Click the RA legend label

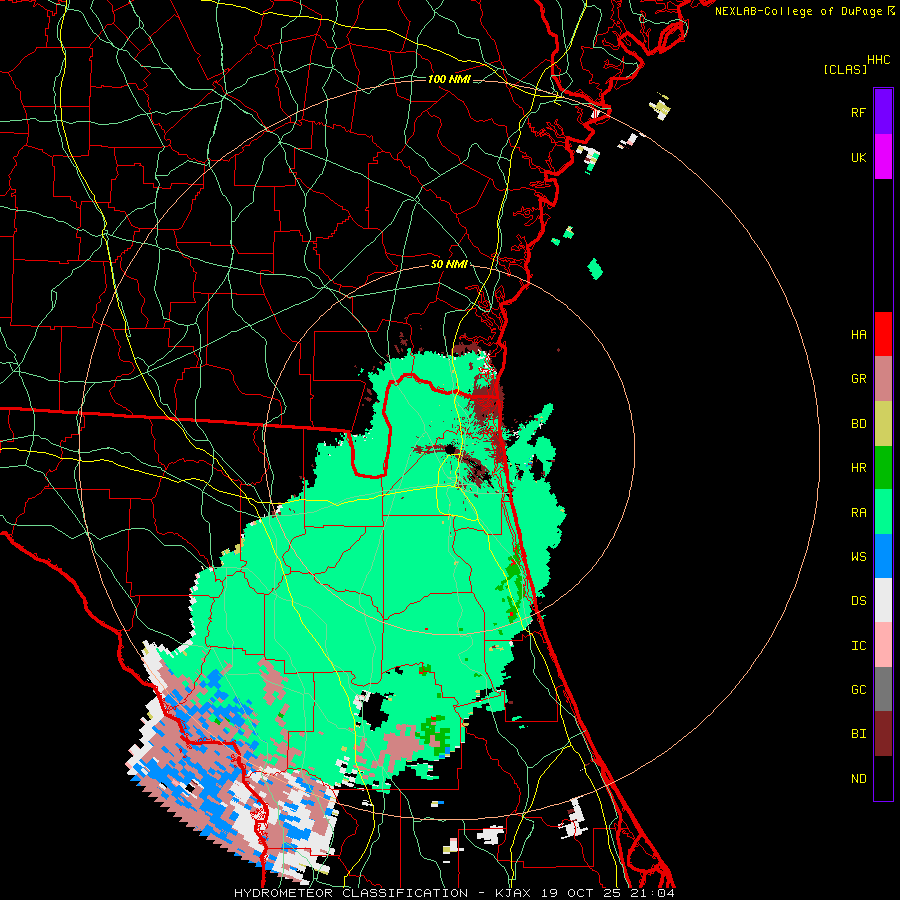click(x=858, y=512)
